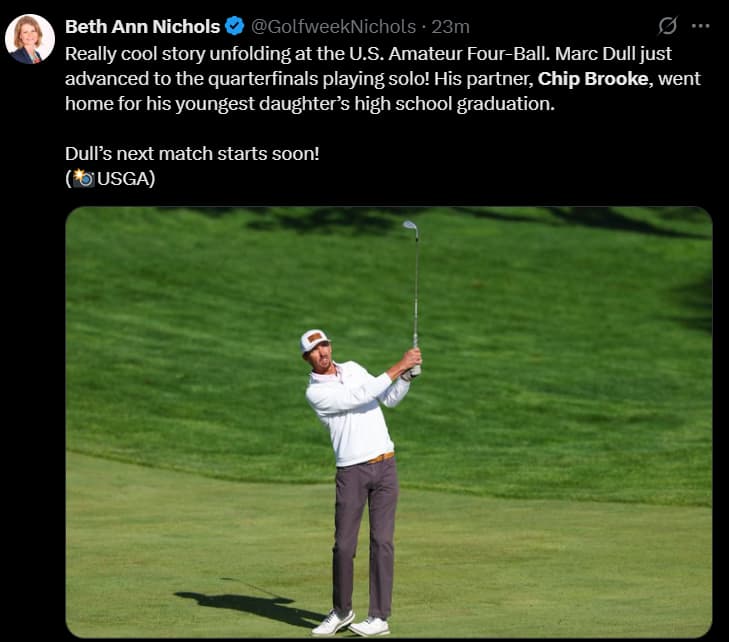The width and height of the screenshot is (729, 642).
Task: Click the golf club head in photo
Action: (x=410, y=228)
